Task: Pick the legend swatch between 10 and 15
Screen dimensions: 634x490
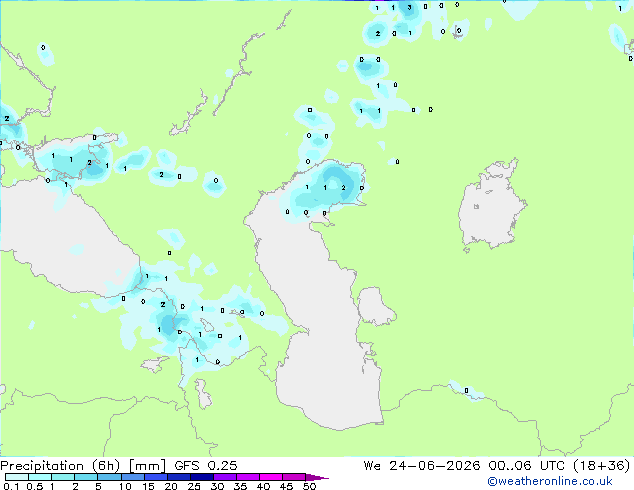Action: pos(133,477)
